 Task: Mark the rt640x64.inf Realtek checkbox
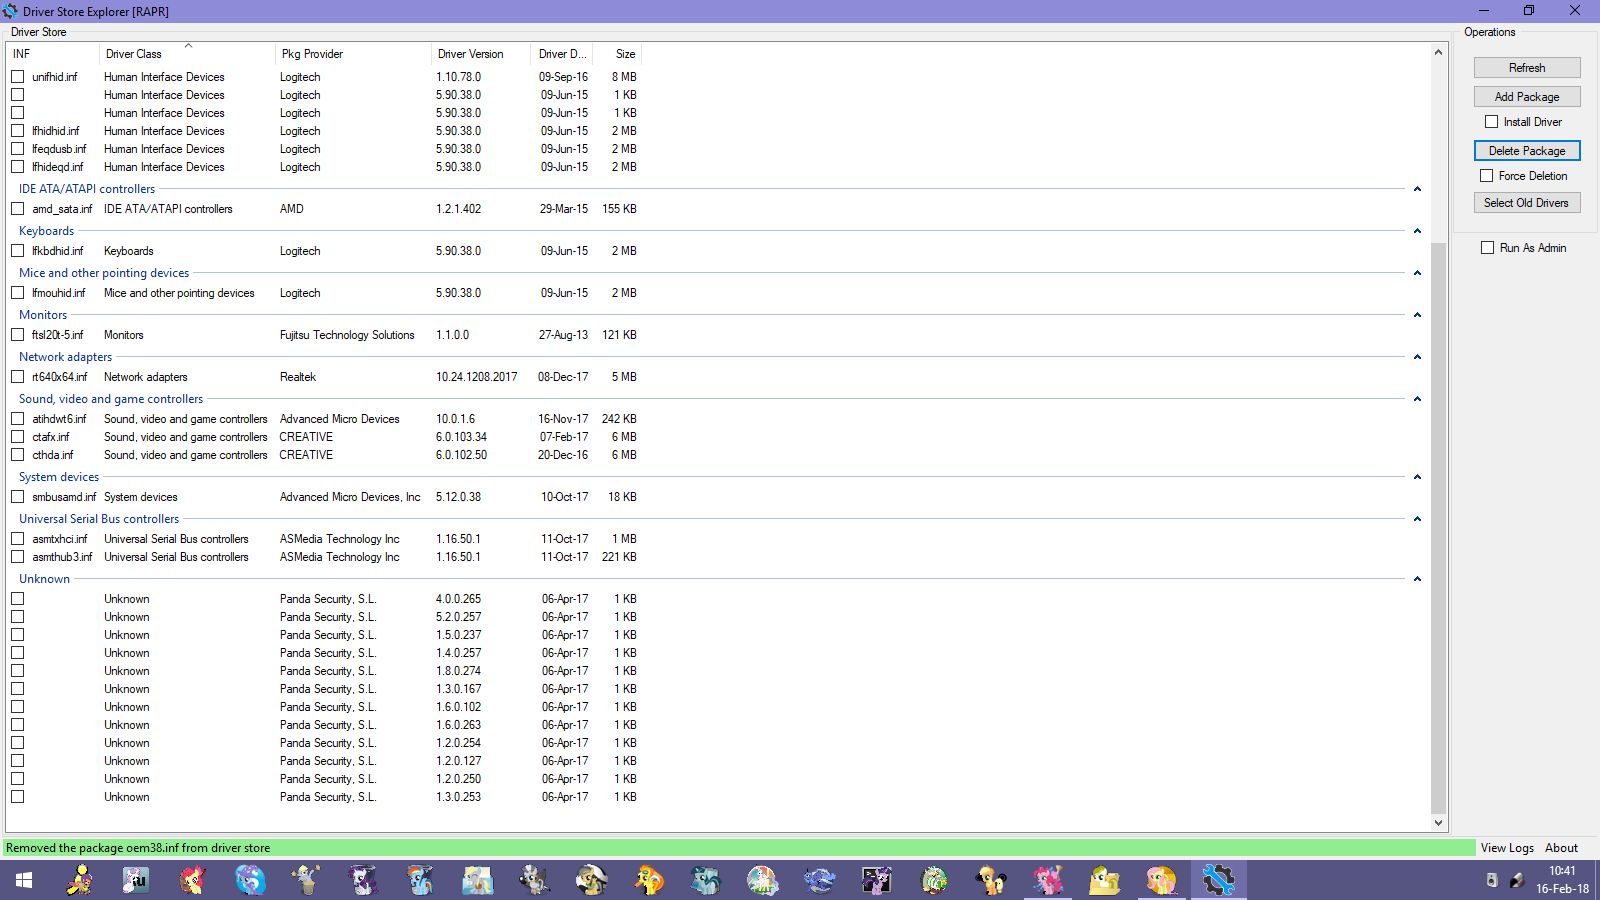18,377
